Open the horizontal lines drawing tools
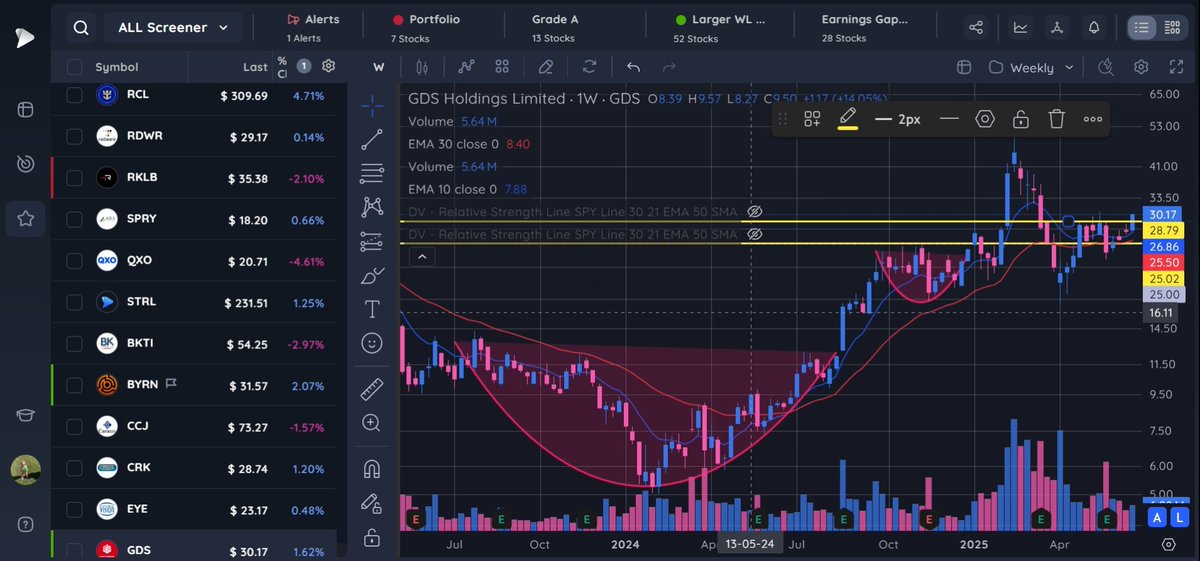 pyautogui.click(x=372, y=173)
